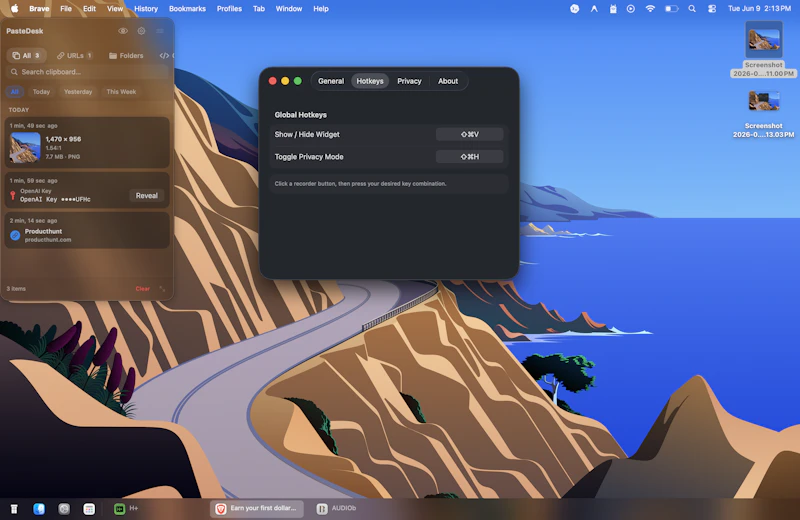Screen dimensions: 800x520
Task: Click the expand arrows icon in PasteDesk footer
Action: coord(162,289)
